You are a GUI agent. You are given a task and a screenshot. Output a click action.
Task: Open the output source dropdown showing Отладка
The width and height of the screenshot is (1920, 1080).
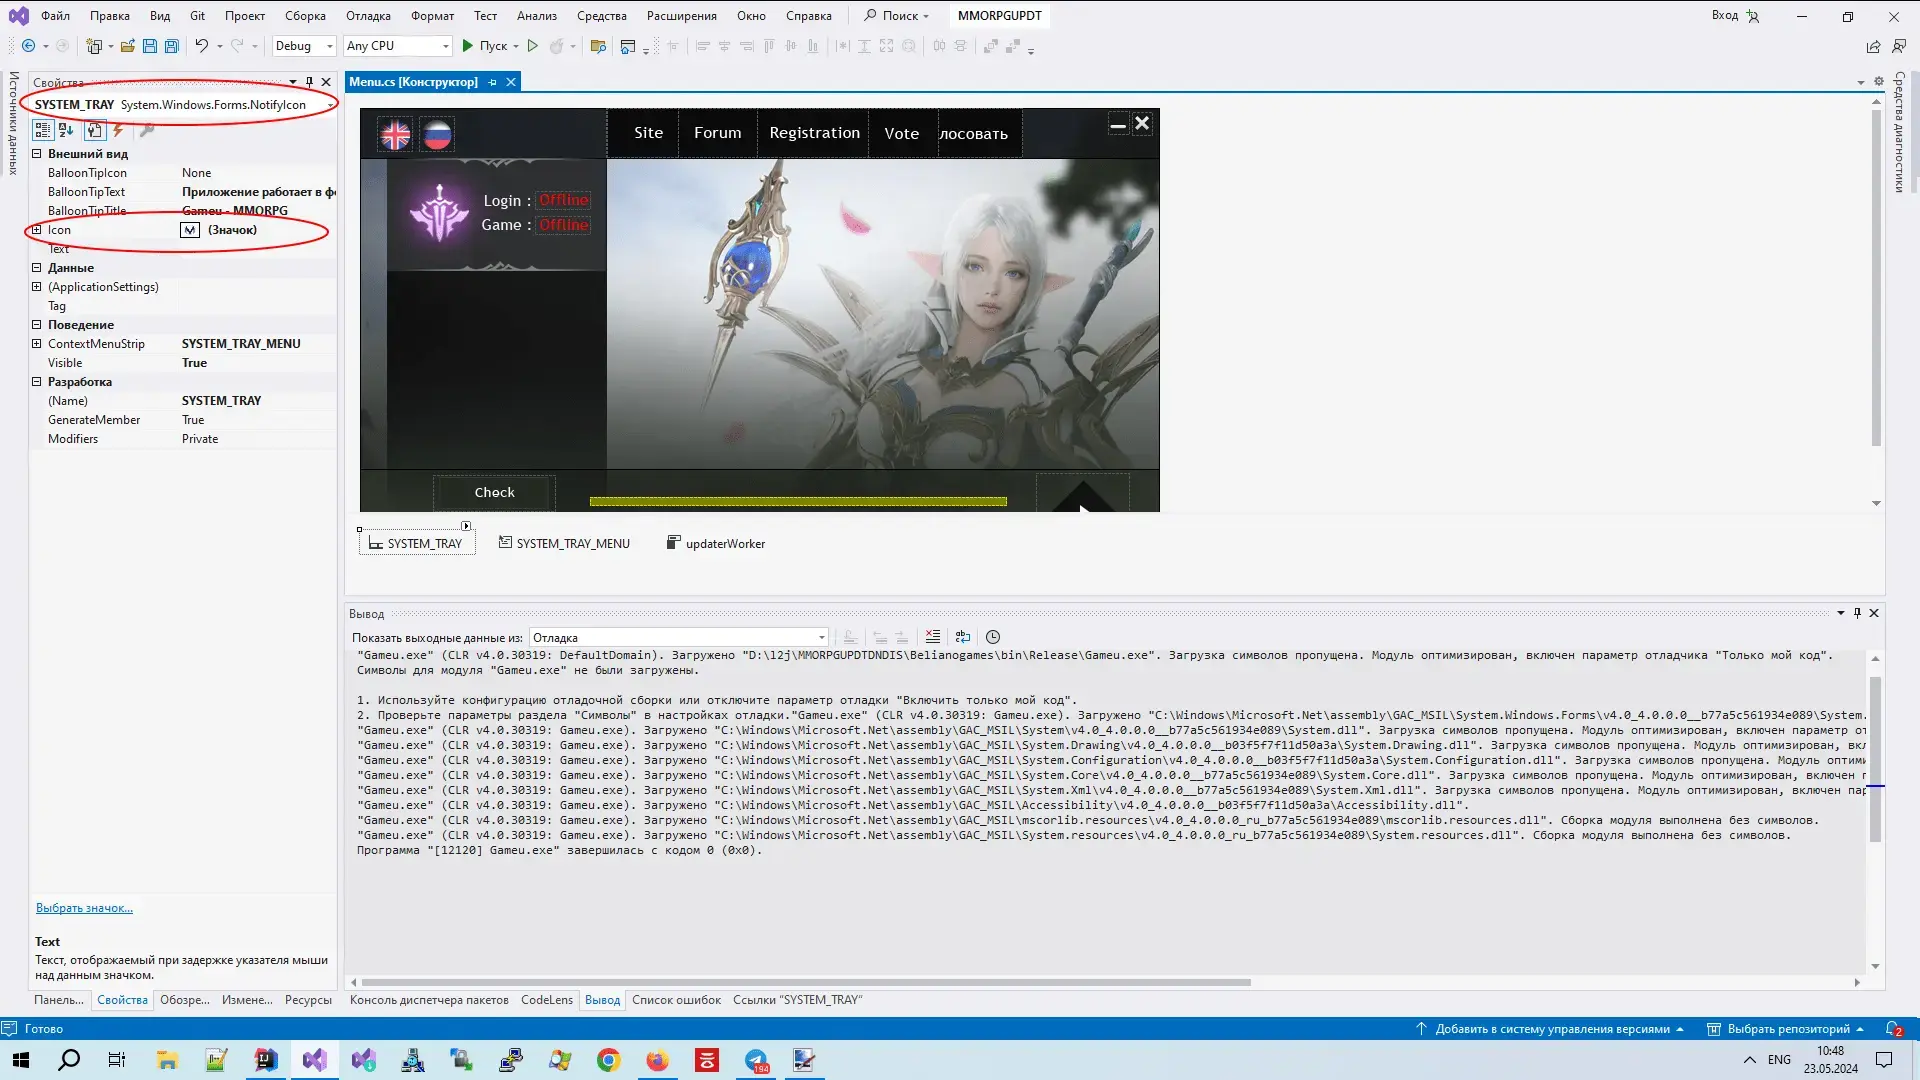click(x=679, y=638)
